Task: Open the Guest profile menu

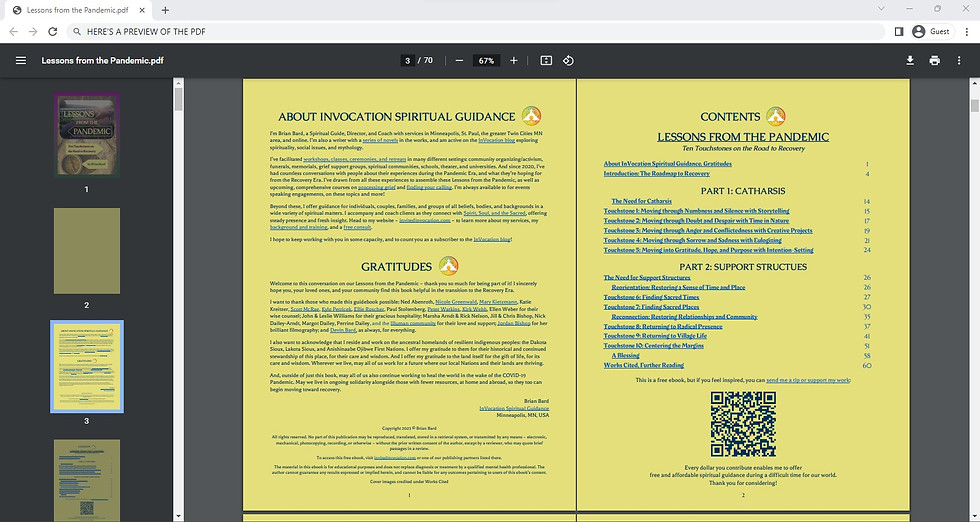Action: tap(932, 31)
